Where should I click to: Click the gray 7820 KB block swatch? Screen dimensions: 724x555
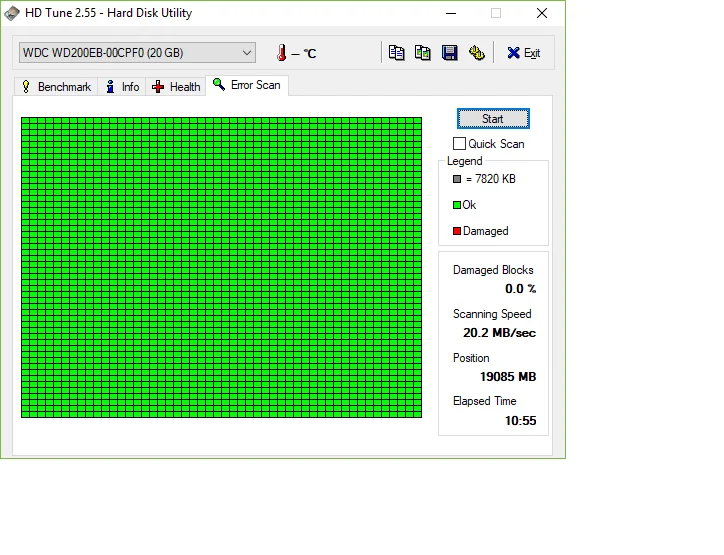(x=457, y=179)
